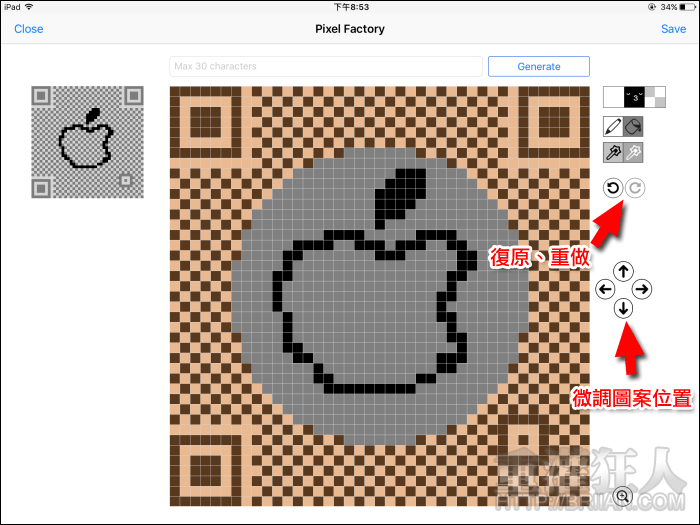Focus the "Max 30 characters" text field
The image size is (700, 525).
pos(326,67)
